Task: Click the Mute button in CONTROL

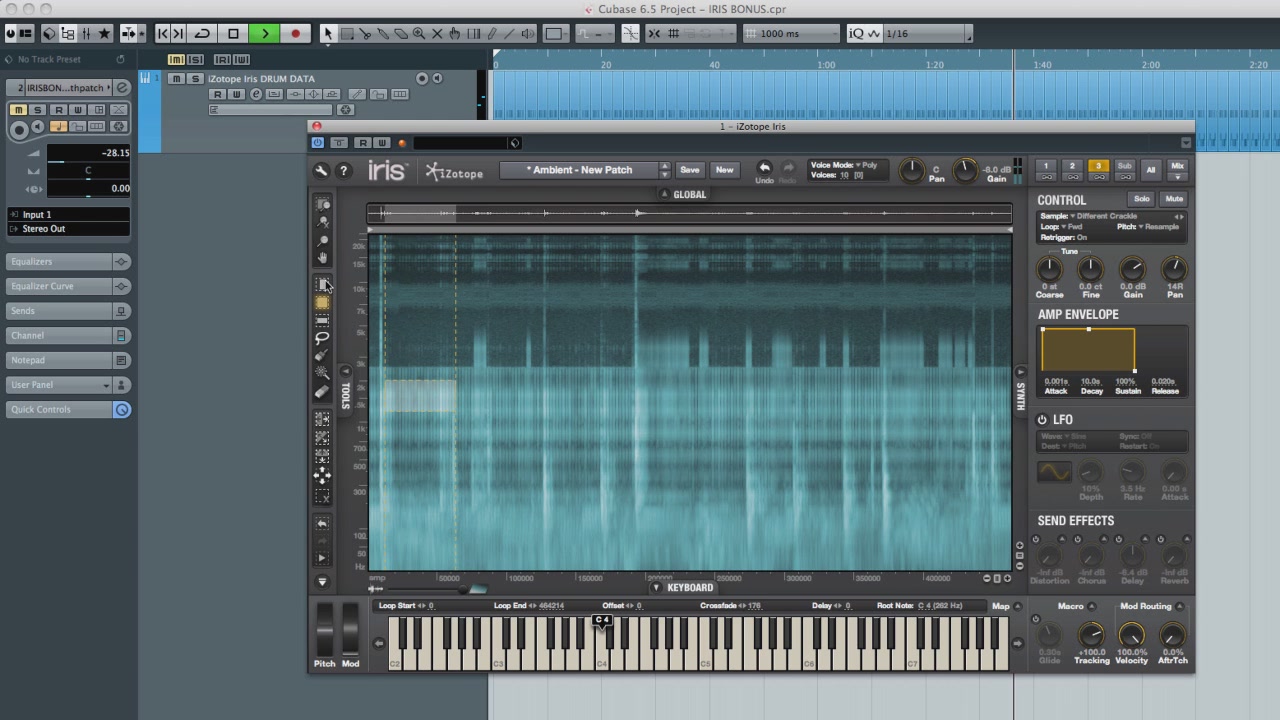Action: pos(1174,199)
